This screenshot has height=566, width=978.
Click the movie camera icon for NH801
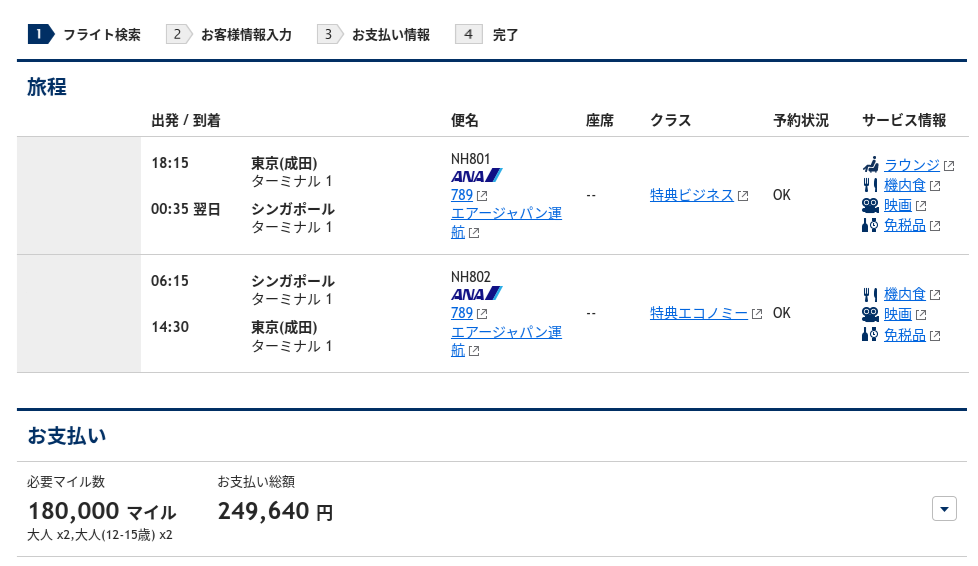pyautogui.click(x=871, y=205)
